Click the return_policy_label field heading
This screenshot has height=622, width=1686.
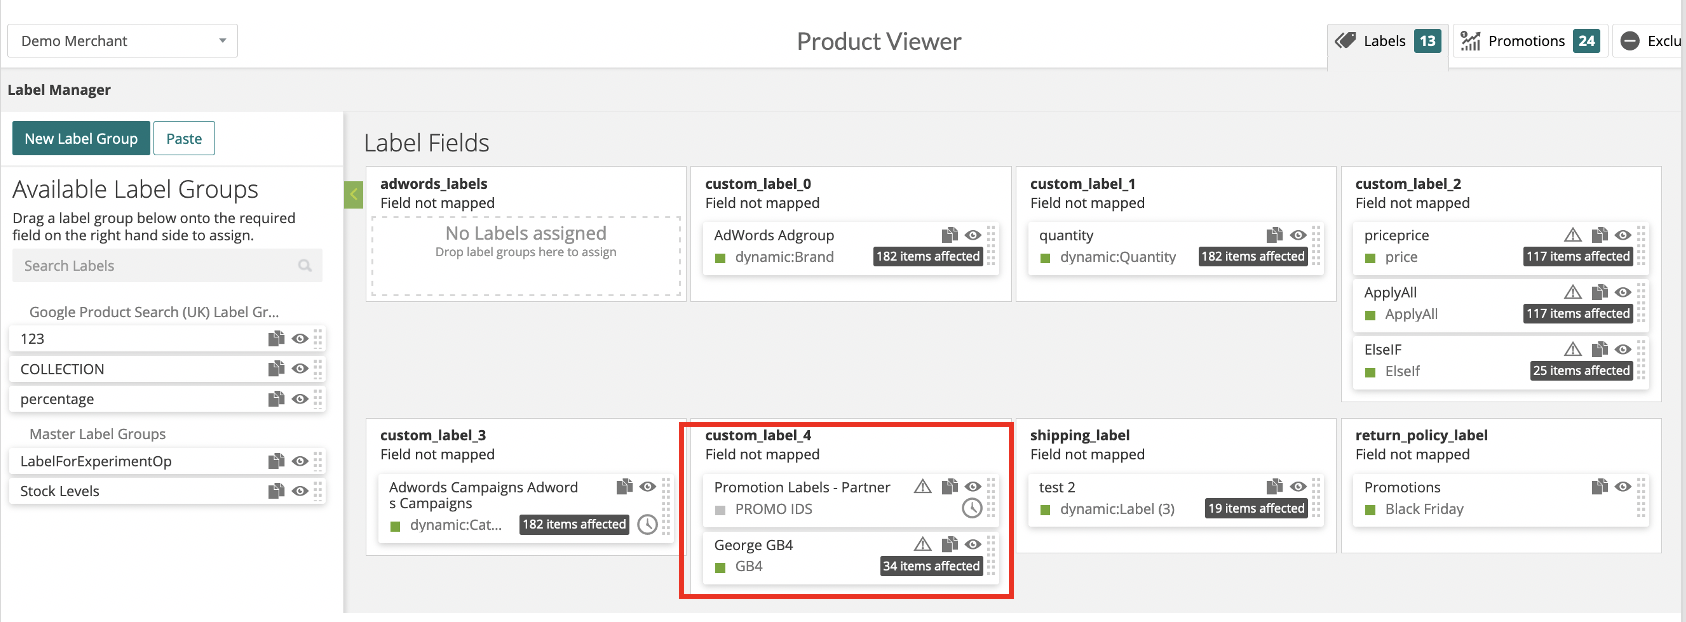coord(1421,435)
